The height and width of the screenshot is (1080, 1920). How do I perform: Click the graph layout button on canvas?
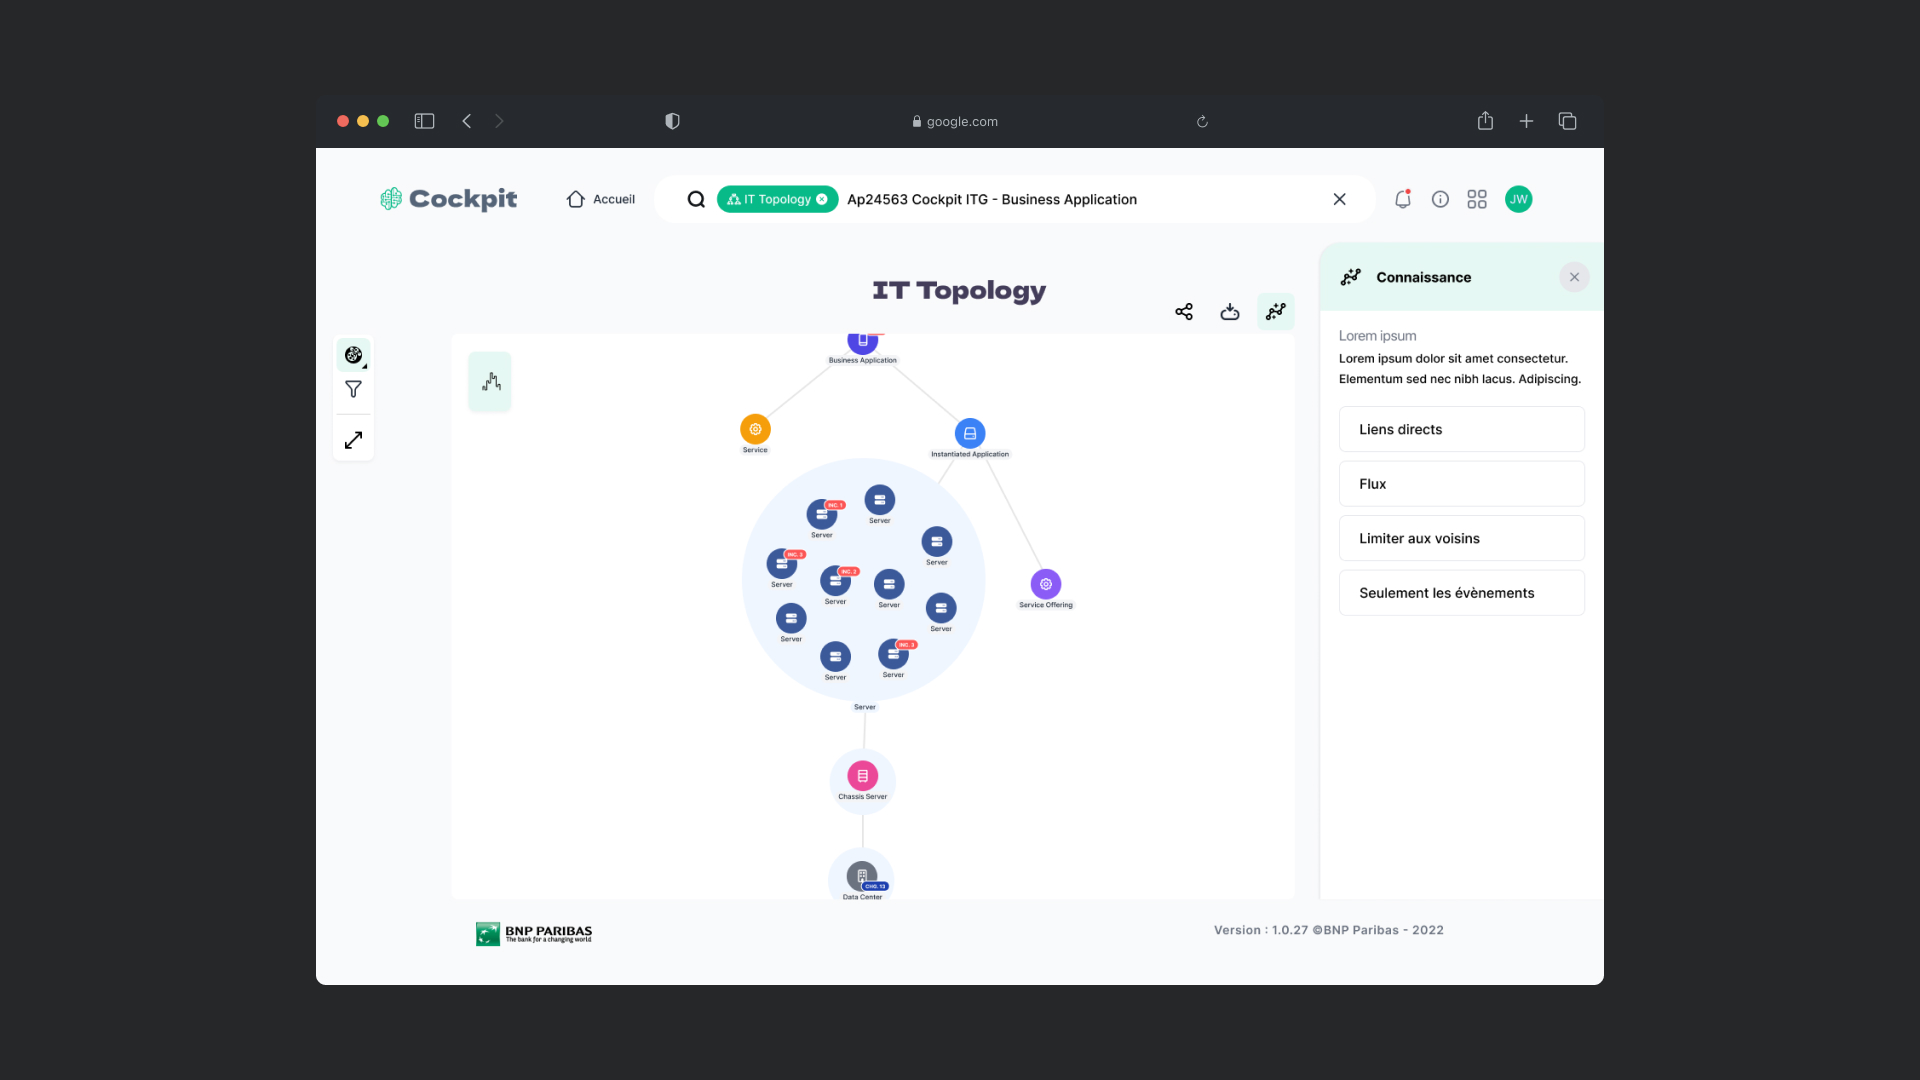490,381
